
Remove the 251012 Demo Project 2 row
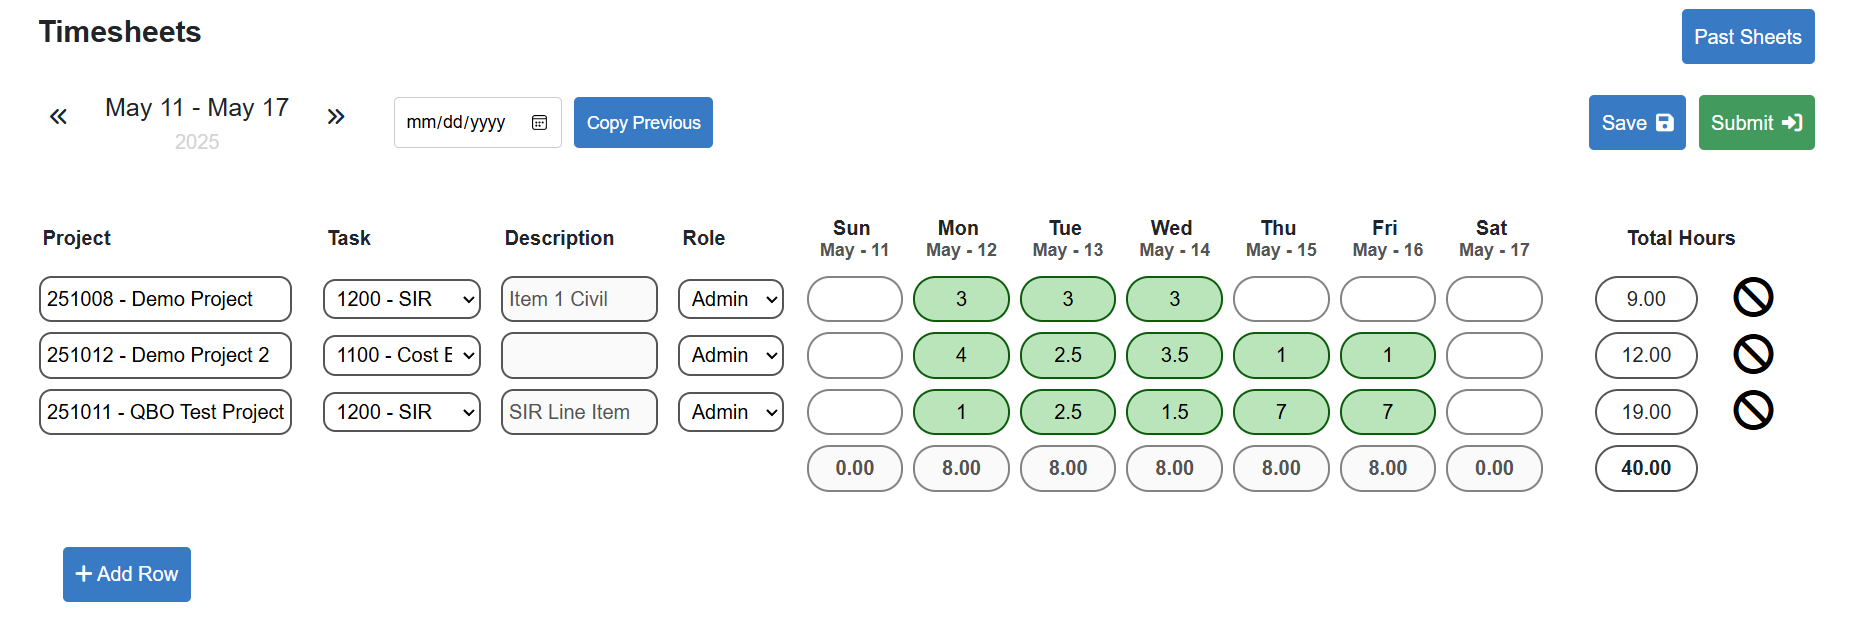1752,354
